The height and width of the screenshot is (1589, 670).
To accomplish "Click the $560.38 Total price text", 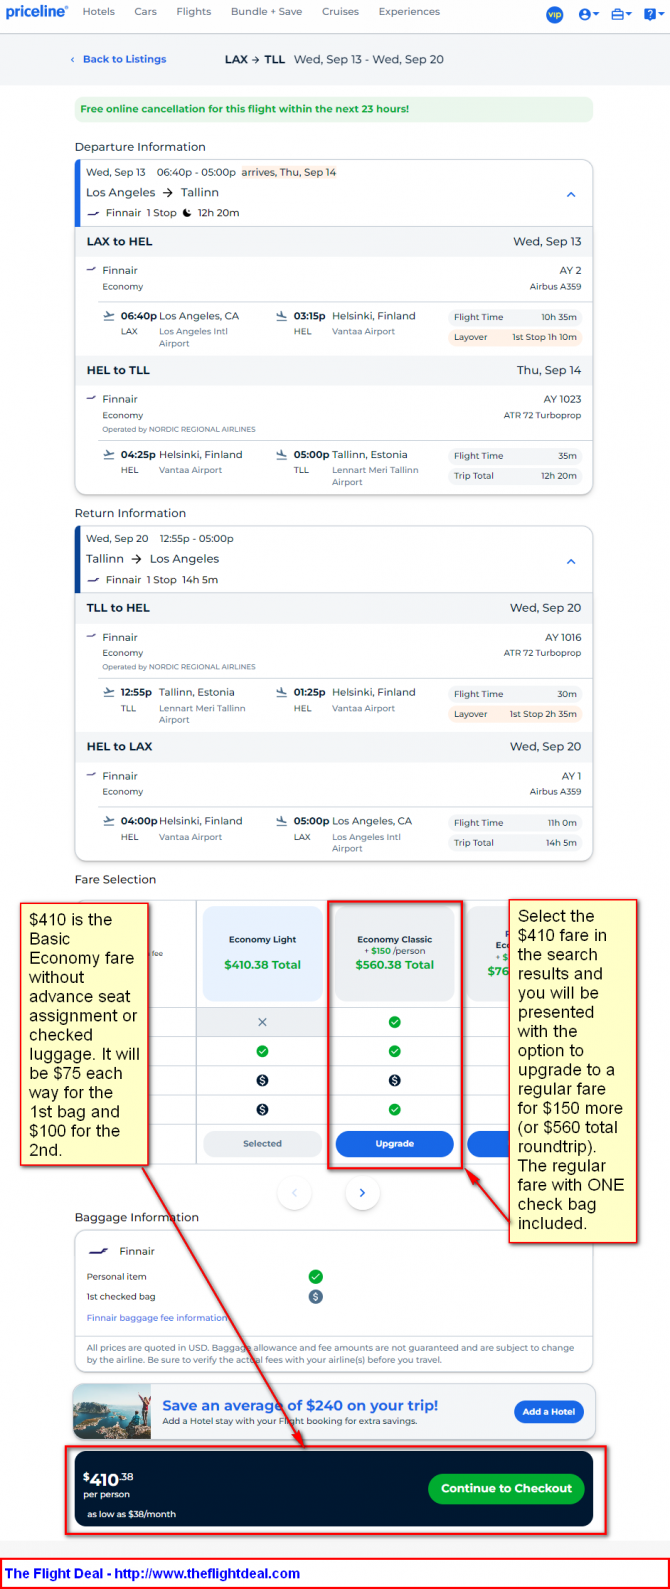I will coord(394,965).
